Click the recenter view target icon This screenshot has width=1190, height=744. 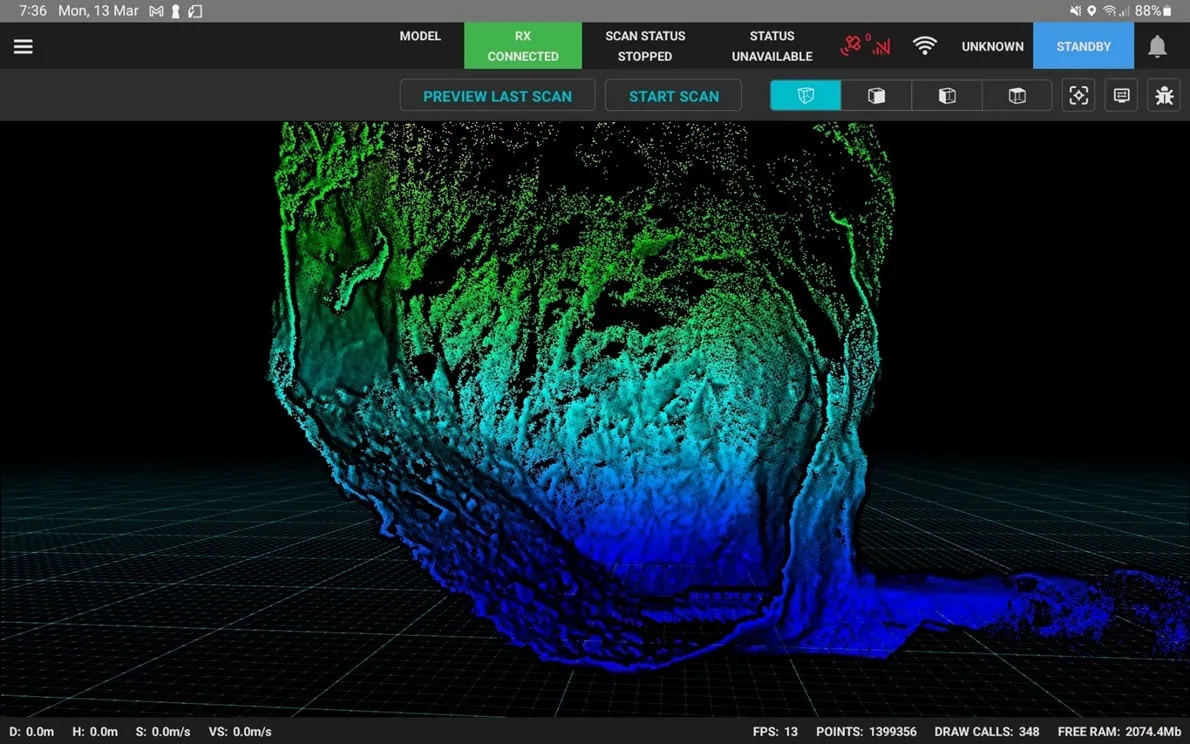point(1078,96)
